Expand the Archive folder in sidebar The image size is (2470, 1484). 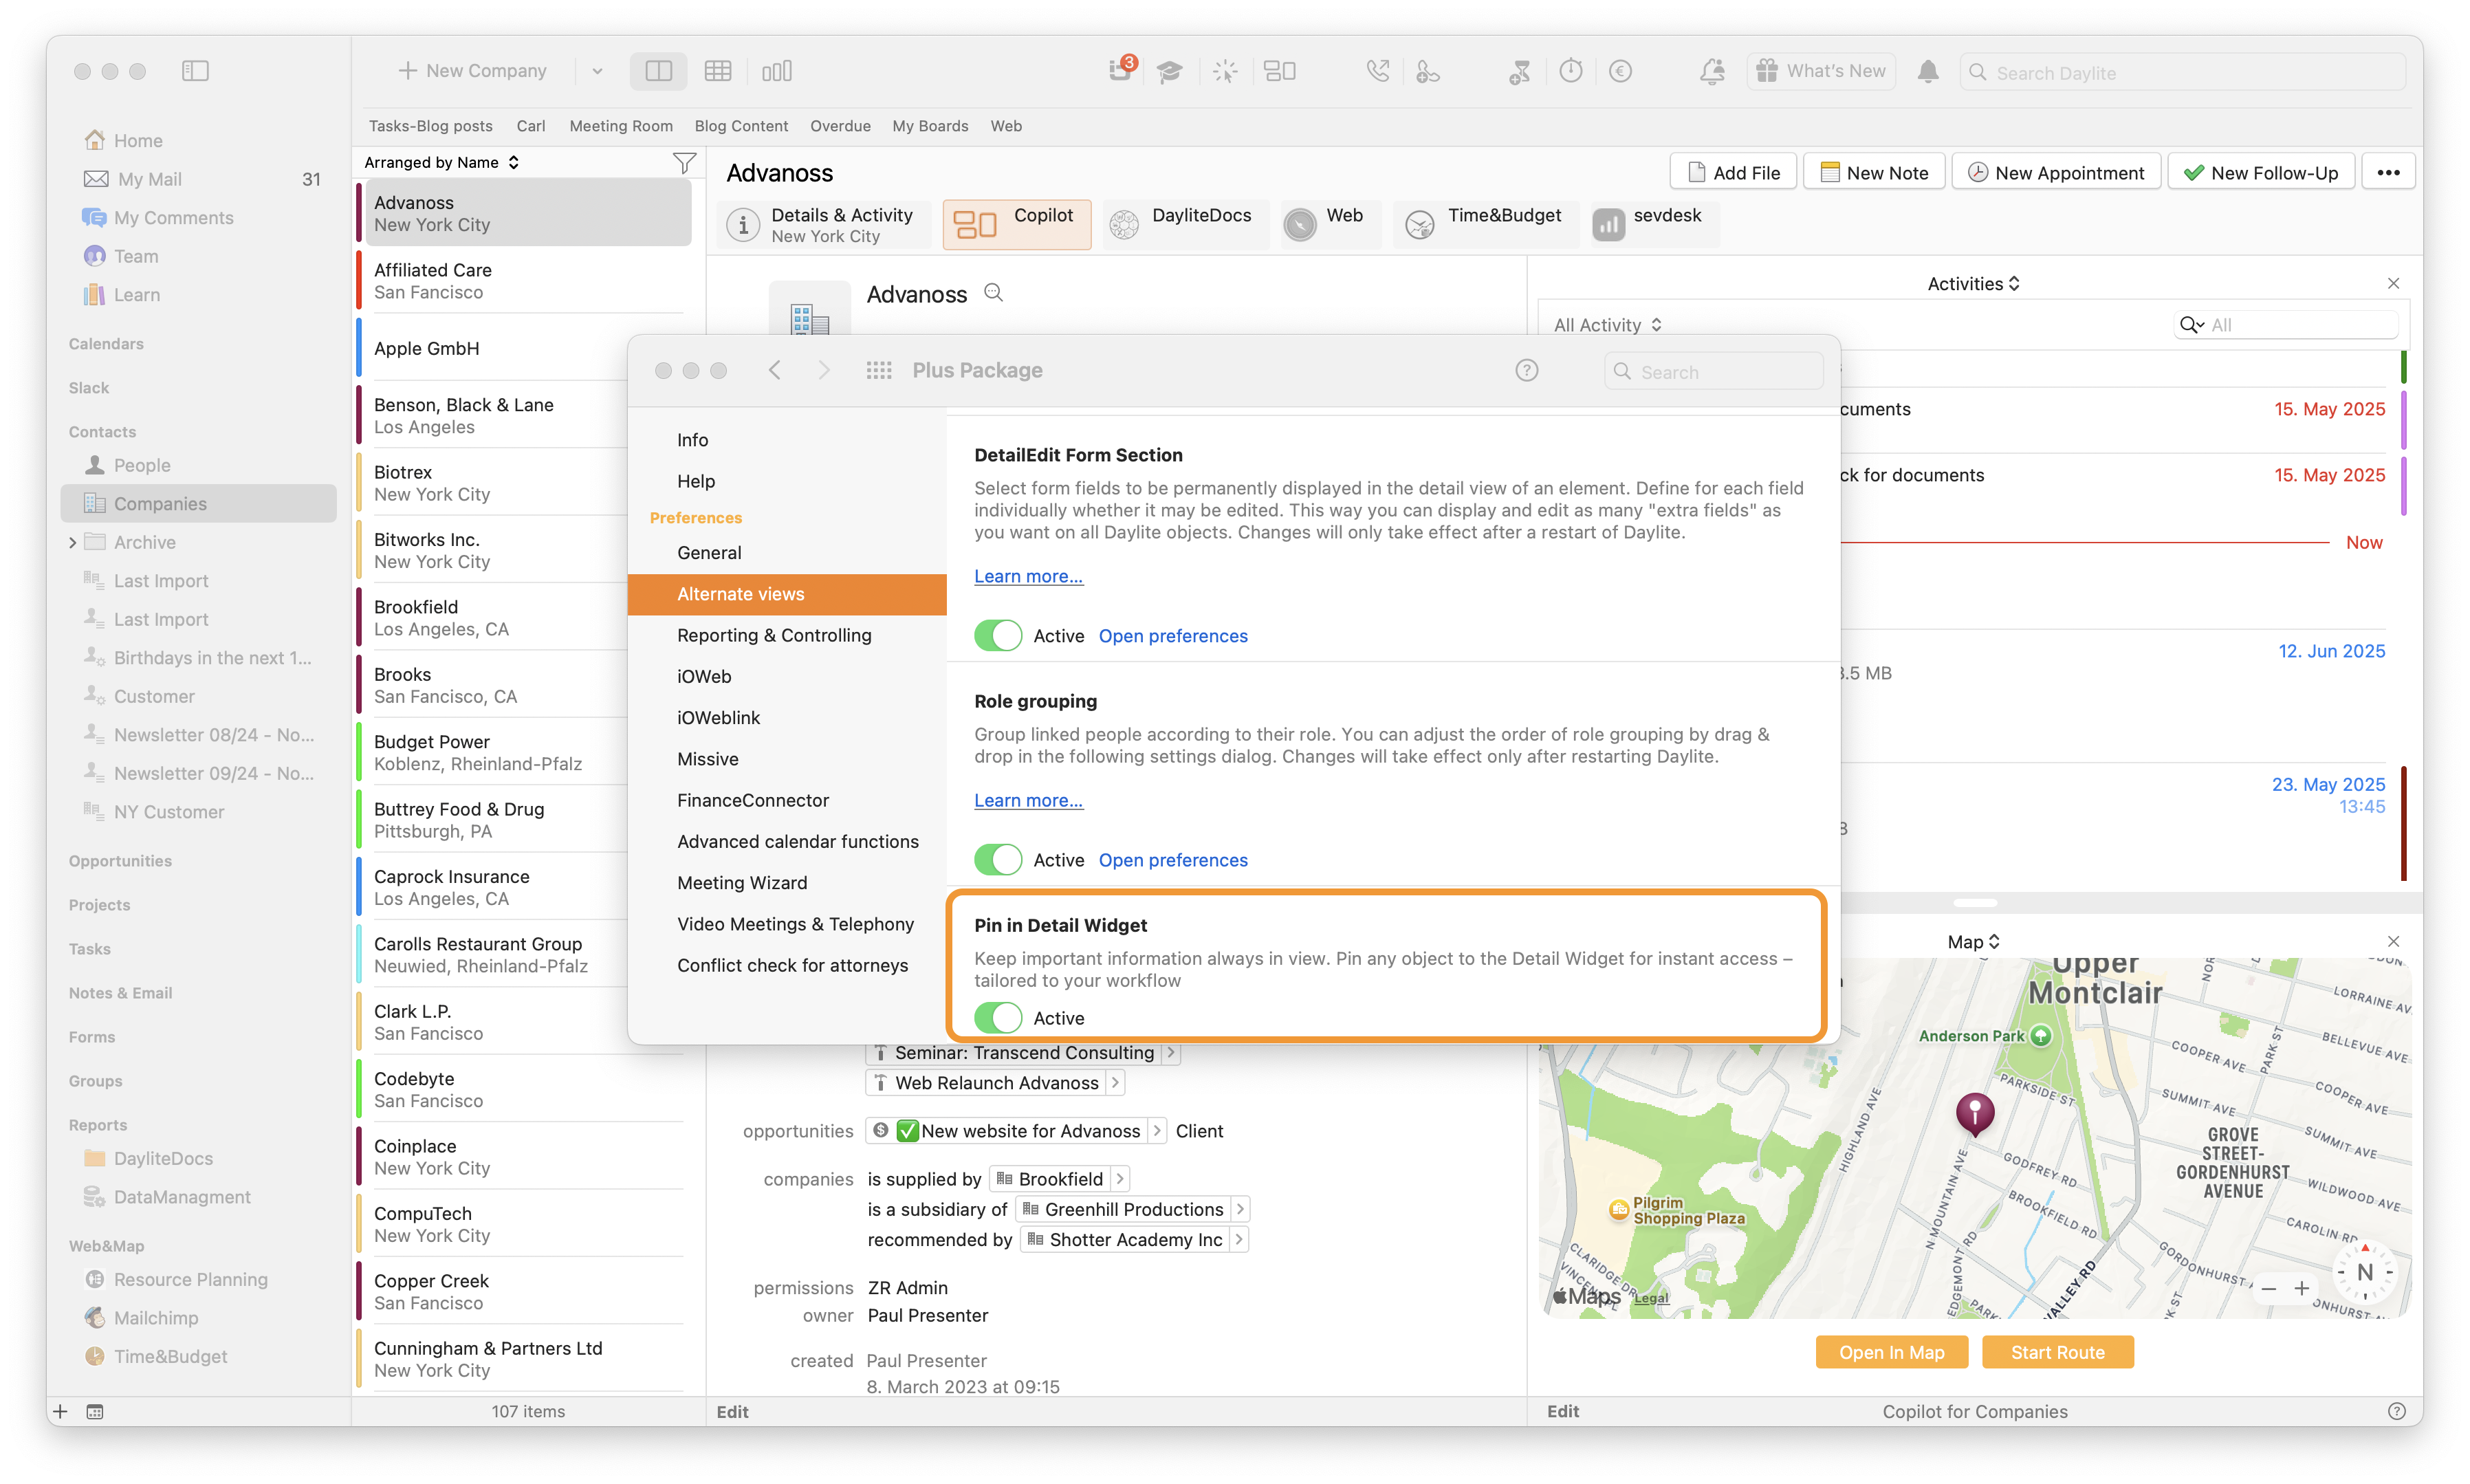[72, 543]
